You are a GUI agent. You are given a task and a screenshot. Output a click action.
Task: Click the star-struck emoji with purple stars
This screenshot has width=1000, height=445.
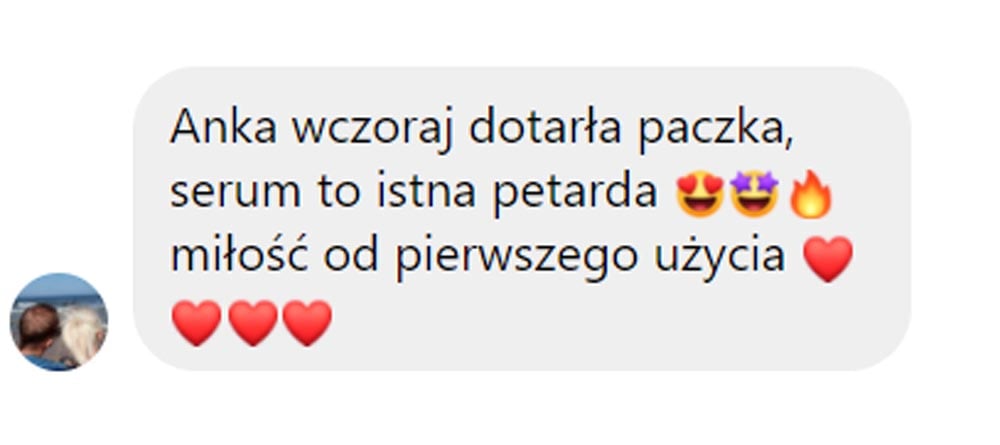click(755, 194)
